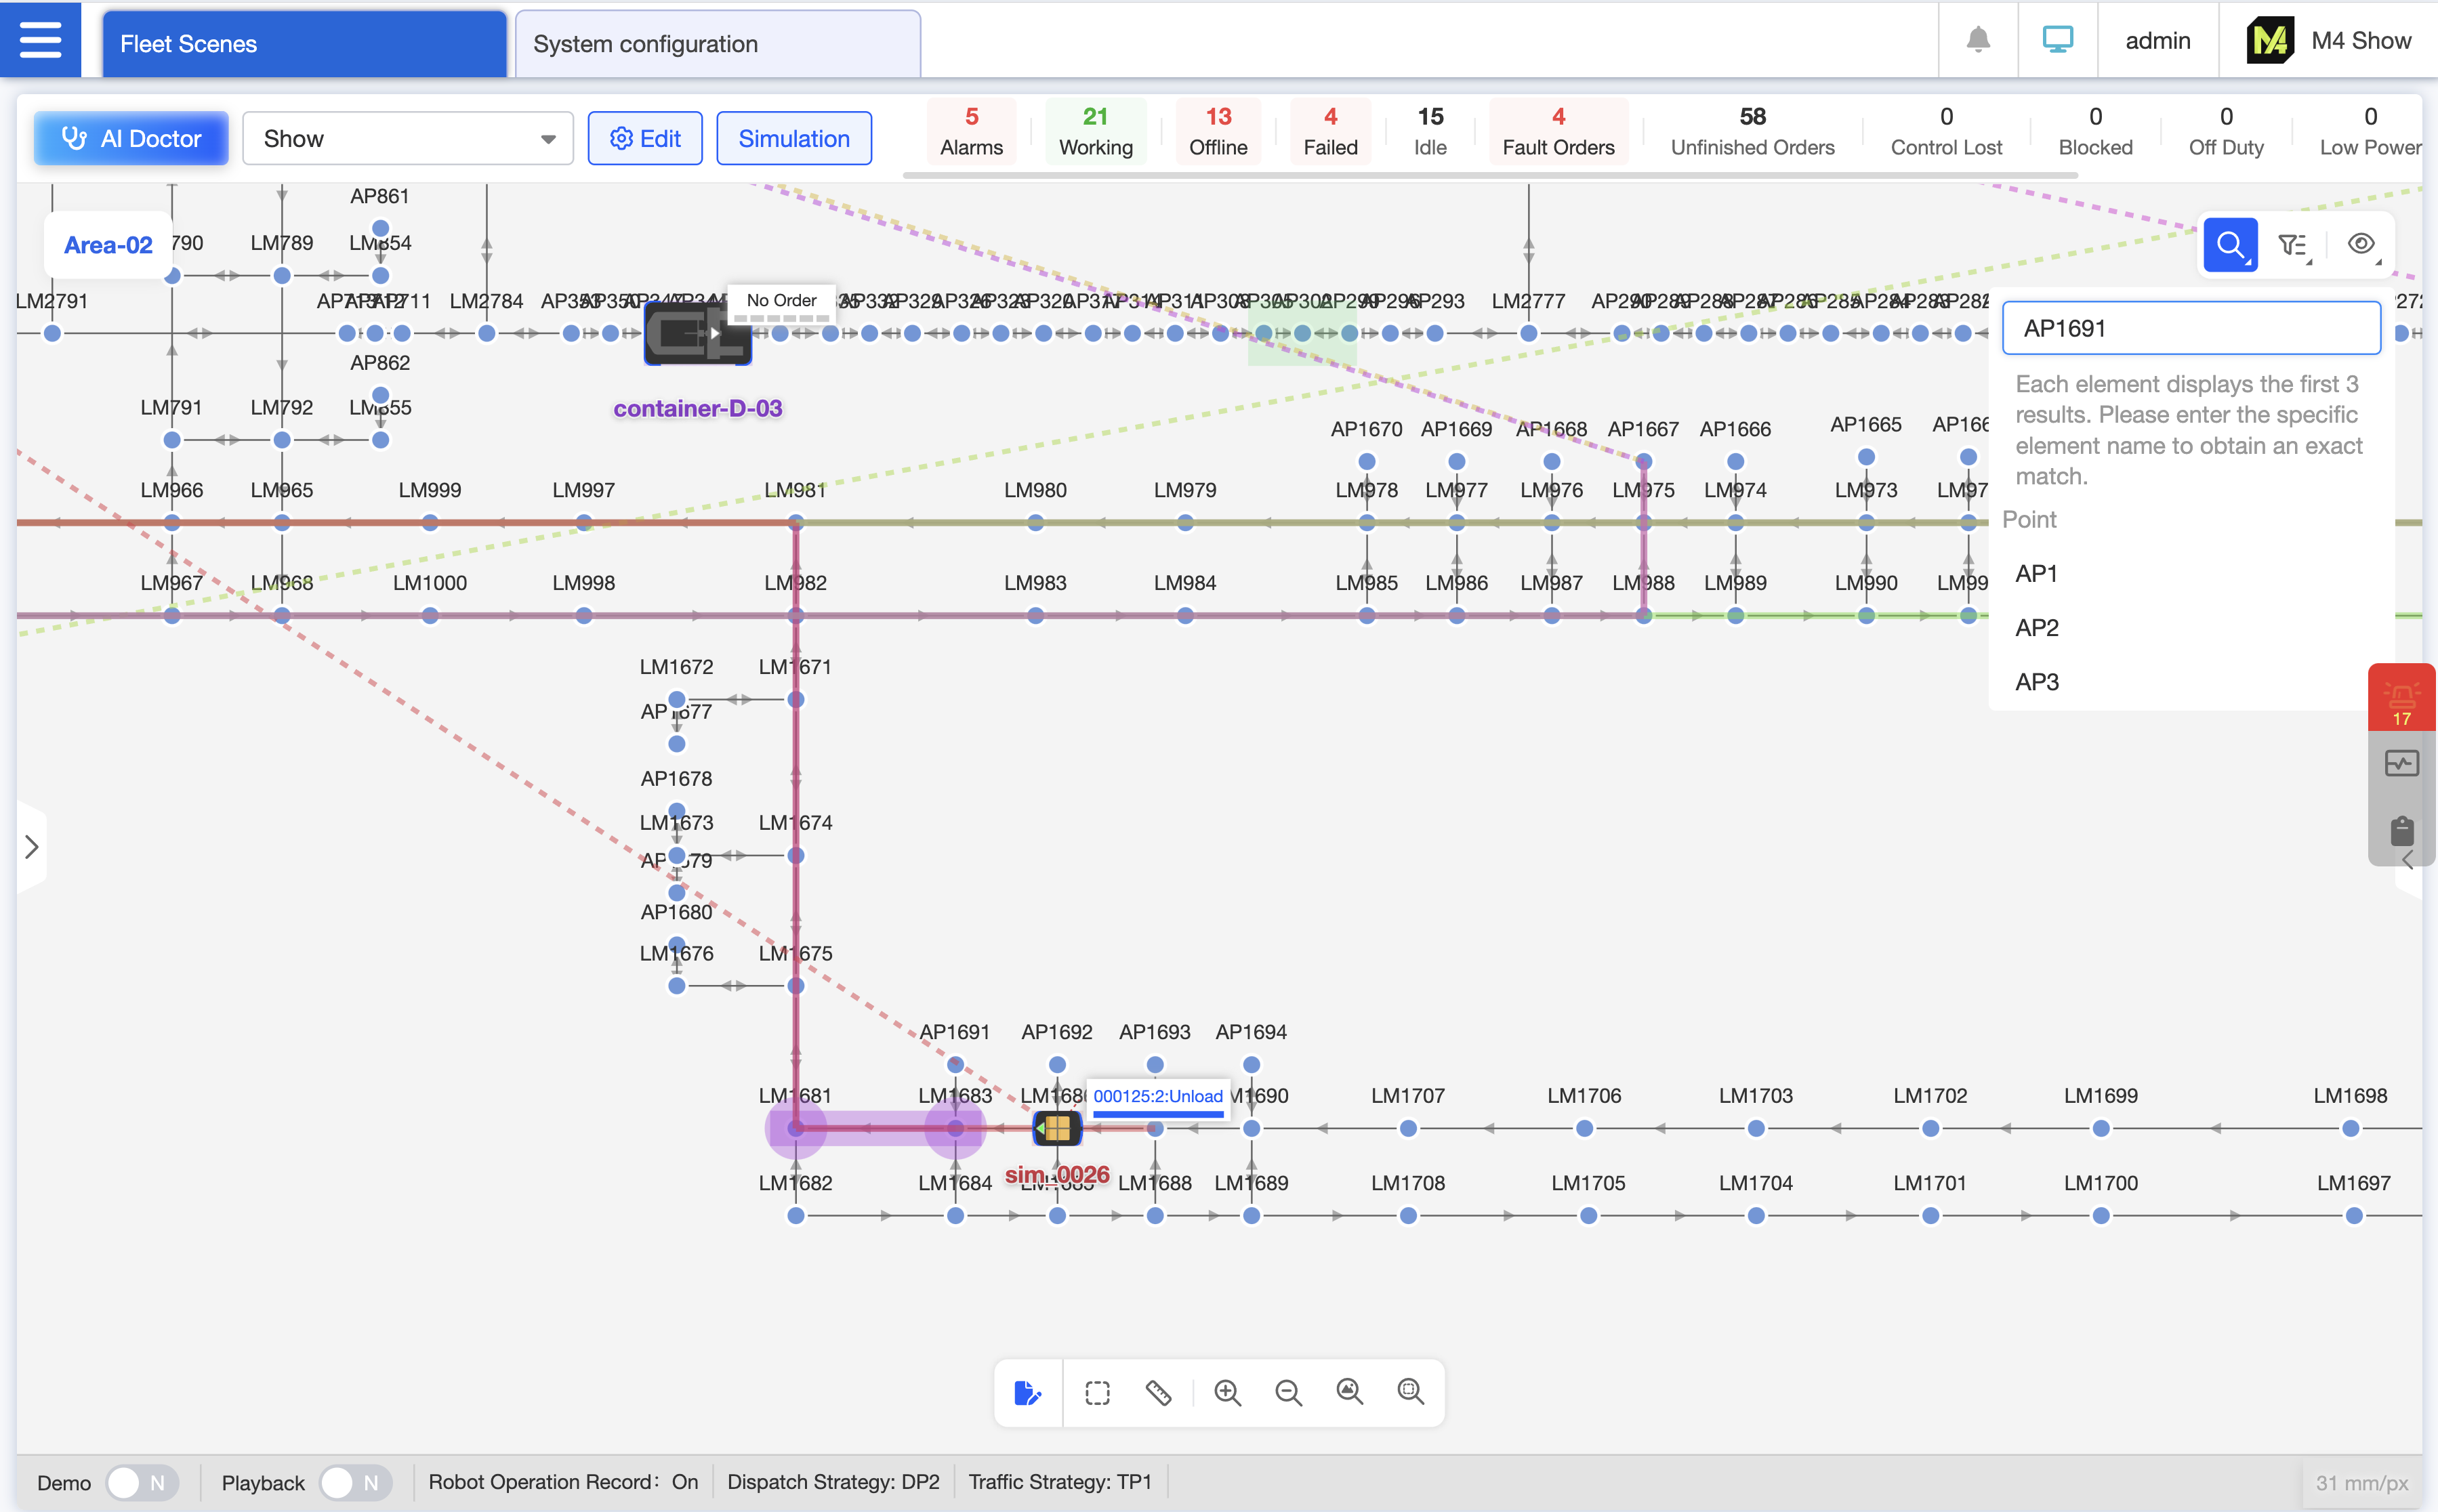
Task: Open the hamburger main menu
Action: pos(40,40)
